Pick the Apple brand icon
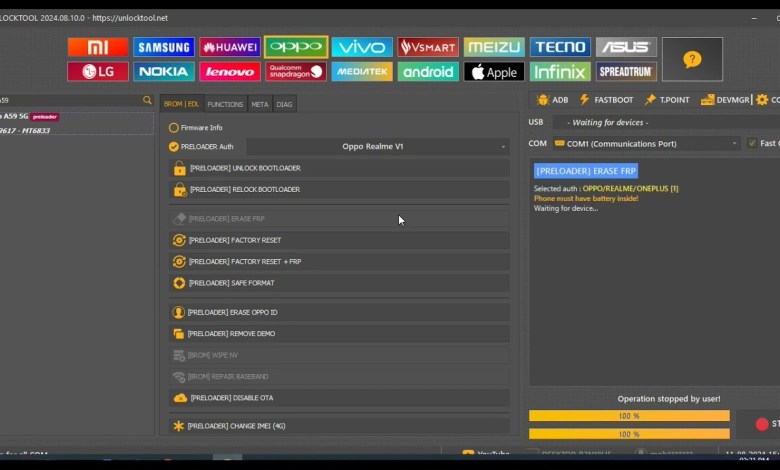 click(x=494, y=72)
